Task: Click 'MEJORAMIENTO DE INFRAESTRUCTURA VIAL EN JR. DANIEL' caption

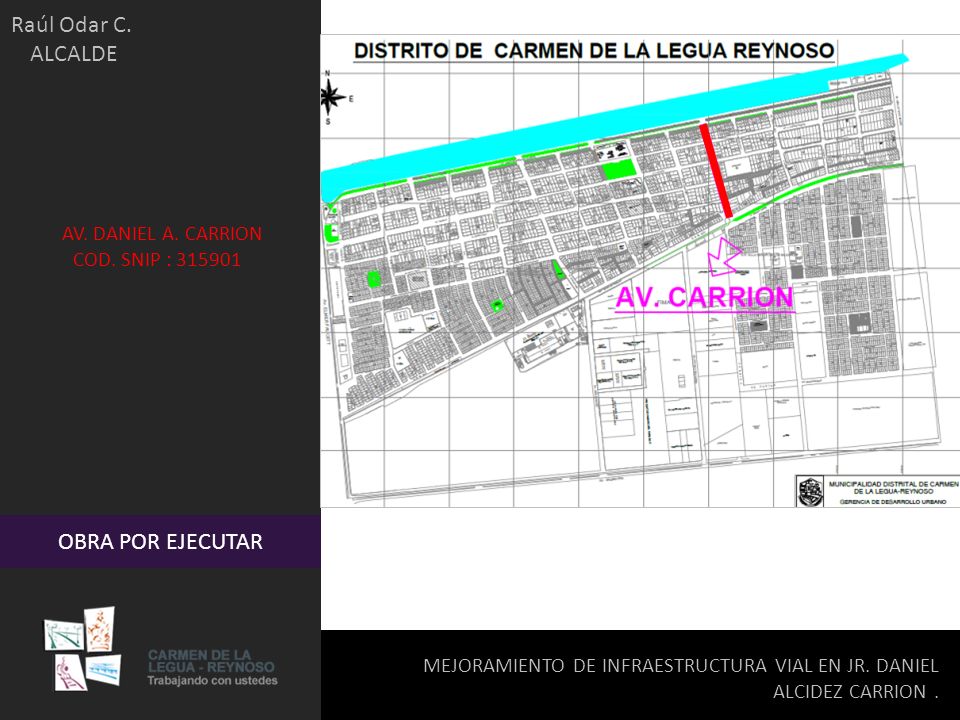Action: (x=681, y=666)
